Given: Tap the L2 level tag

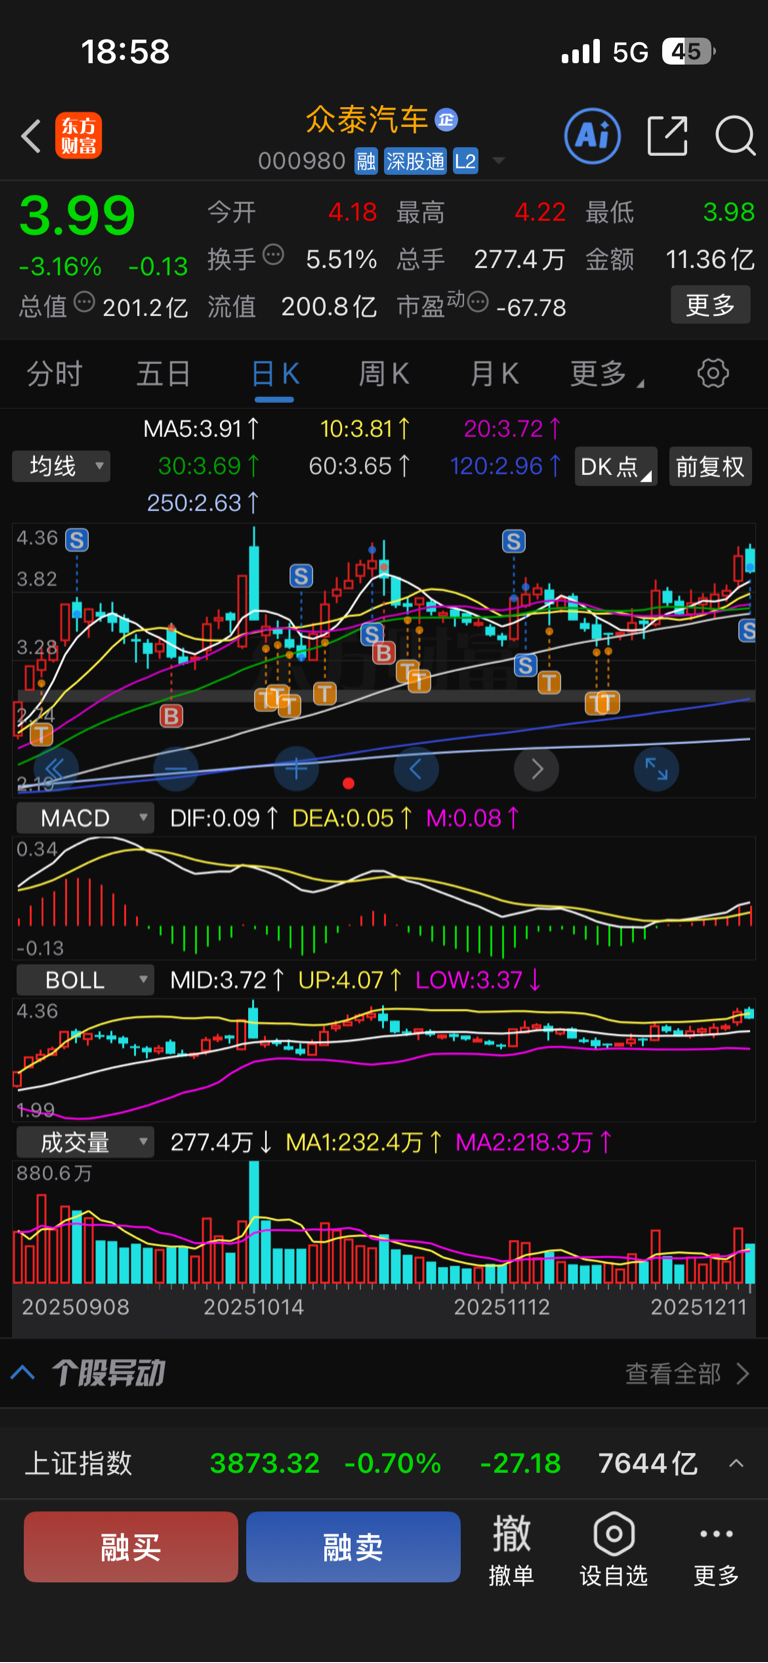Looking at the screenshot, I should (x=465, y=161).
